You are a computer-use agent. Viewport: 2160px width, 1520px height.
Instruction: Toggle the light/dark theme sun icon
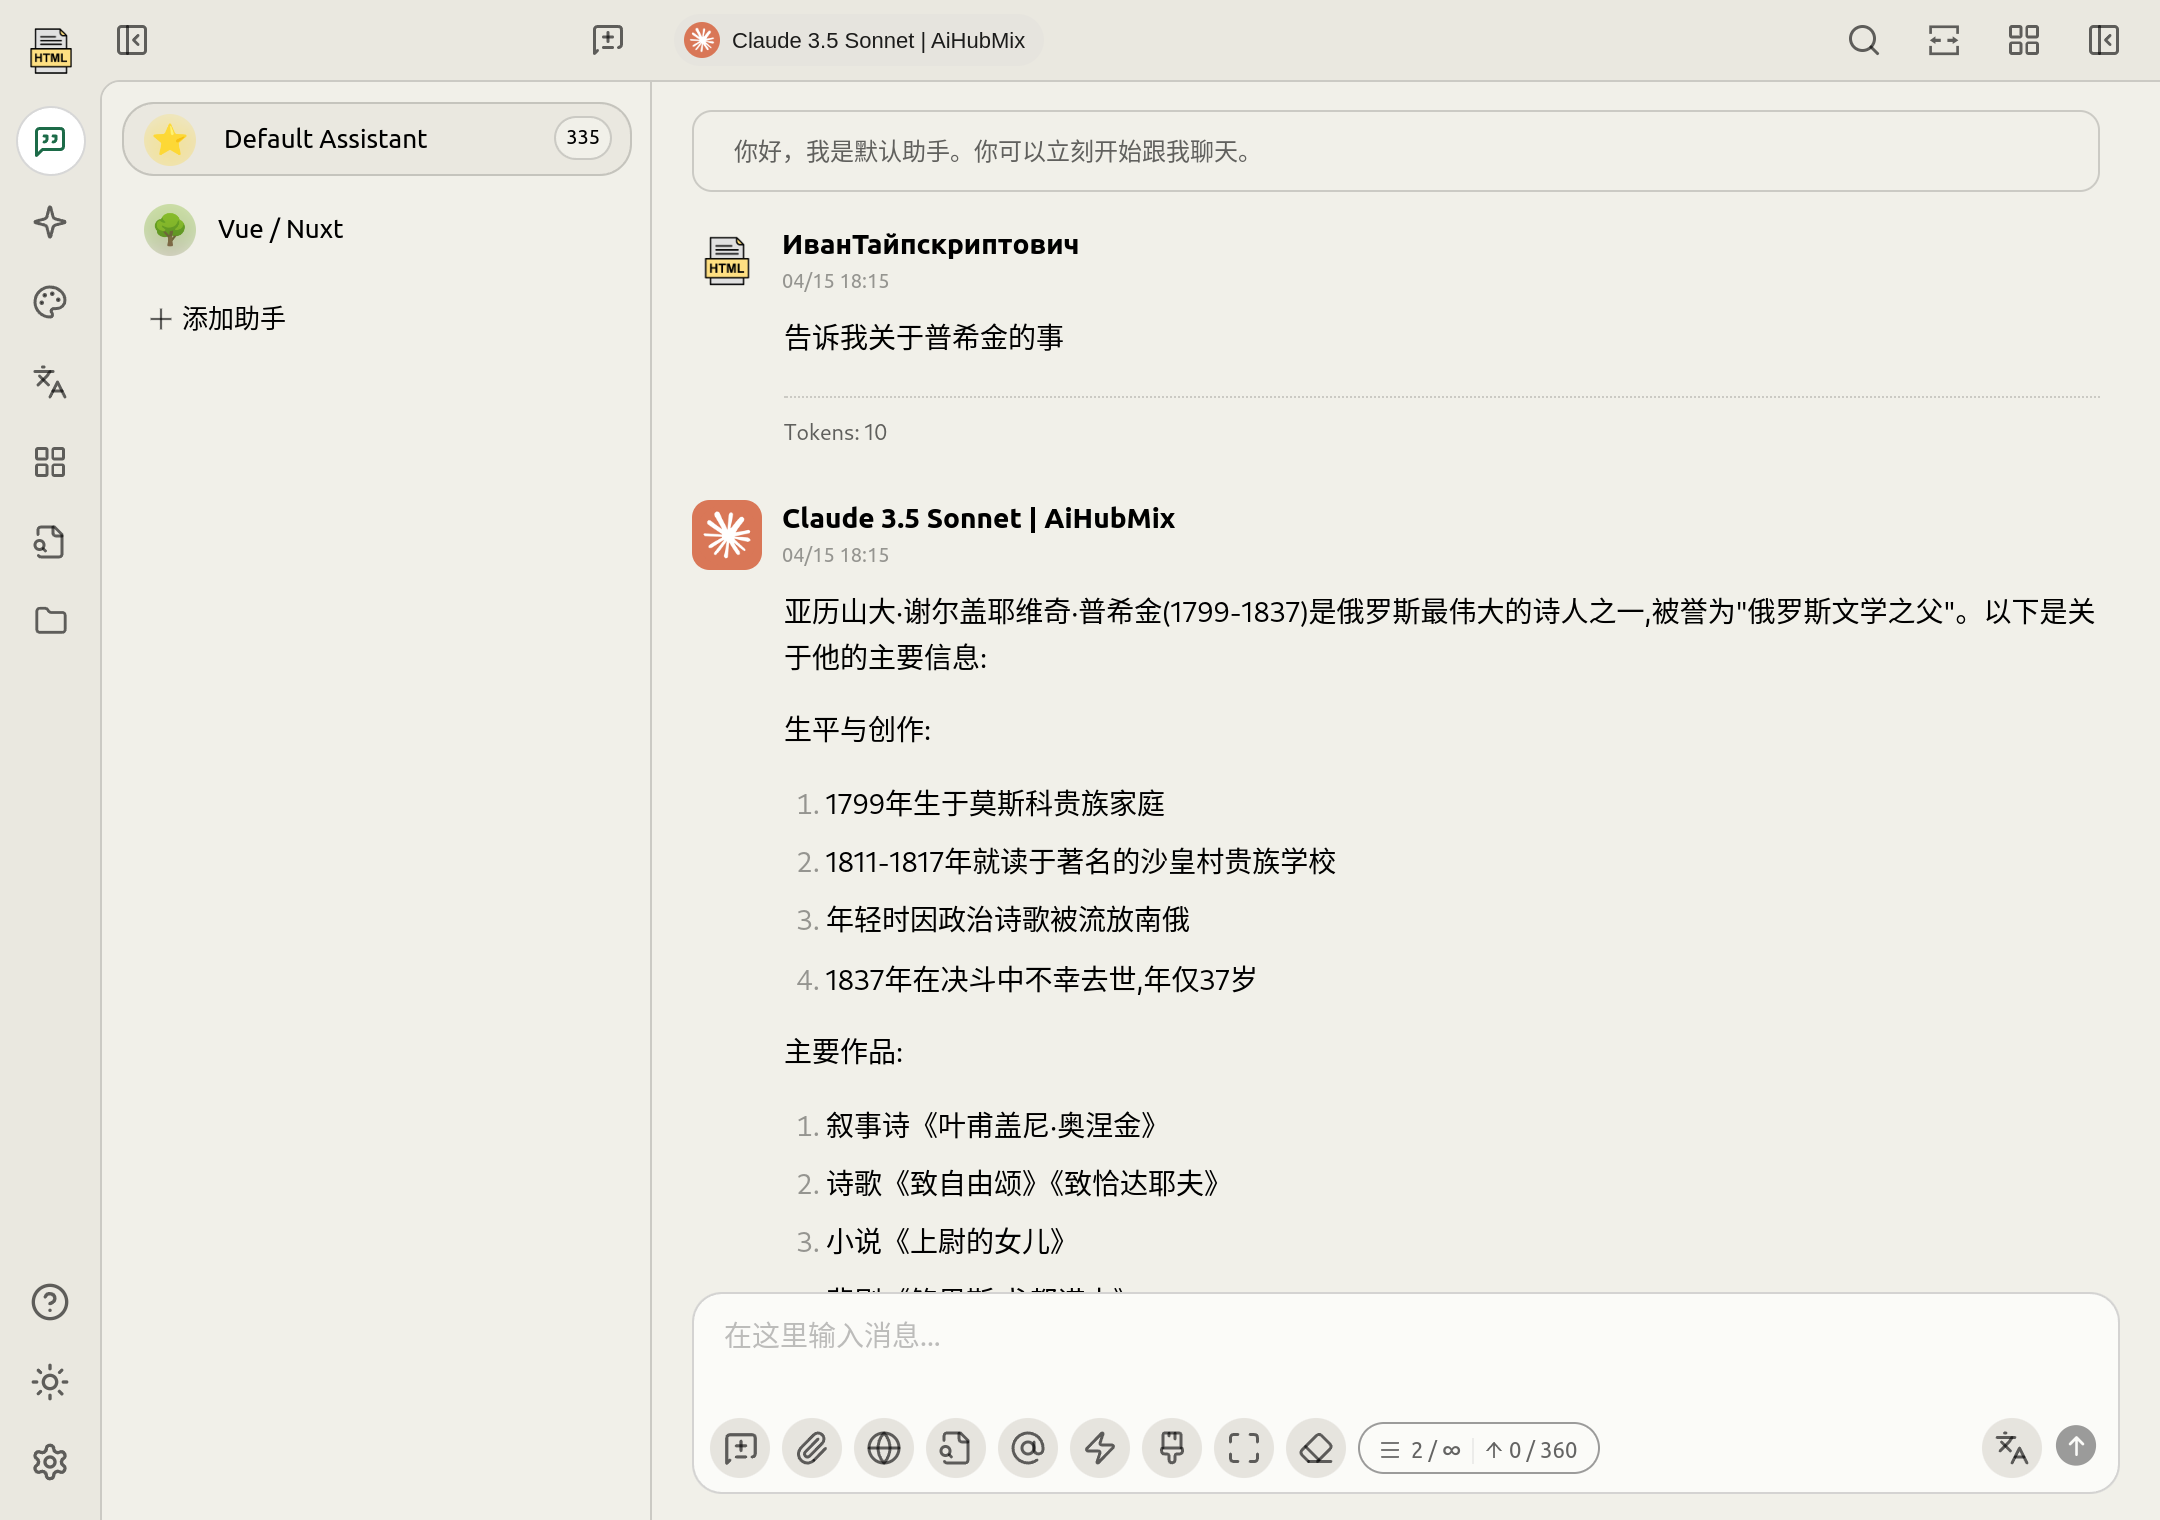click(x=50, y=1382)
